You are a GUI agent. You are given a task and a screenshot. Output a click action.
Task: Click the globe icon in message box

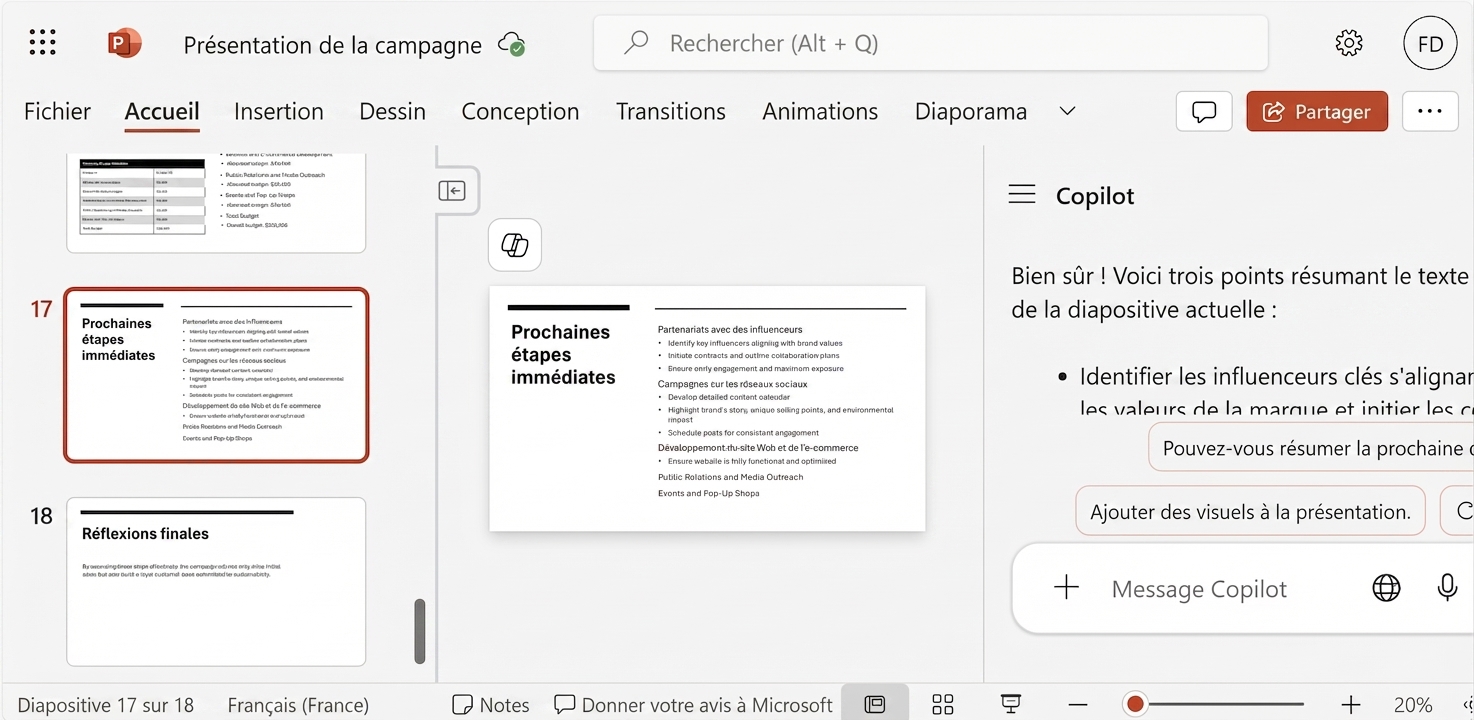(x=1386, y=588)
